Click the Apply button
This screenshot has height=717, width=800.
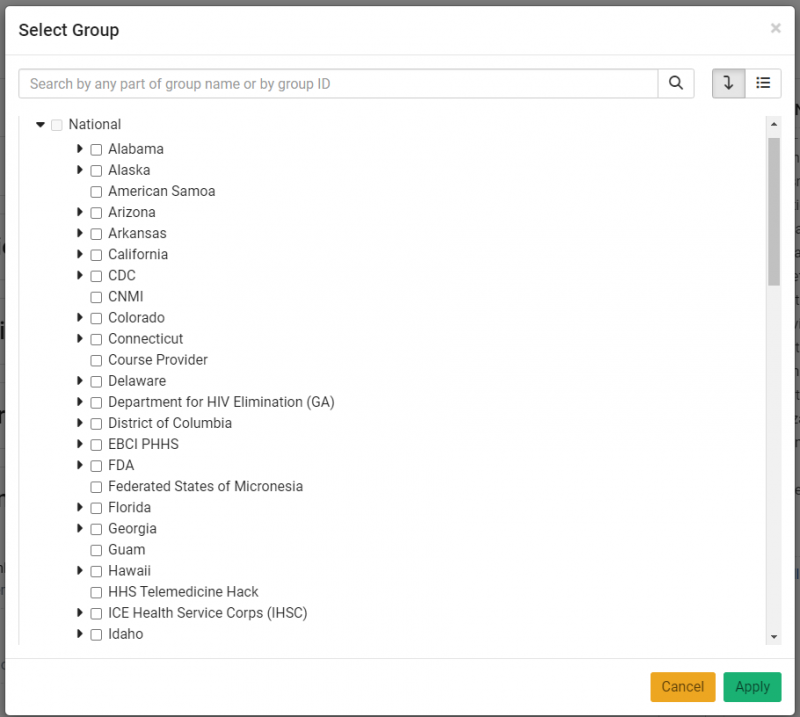click(x=752, y=687)
